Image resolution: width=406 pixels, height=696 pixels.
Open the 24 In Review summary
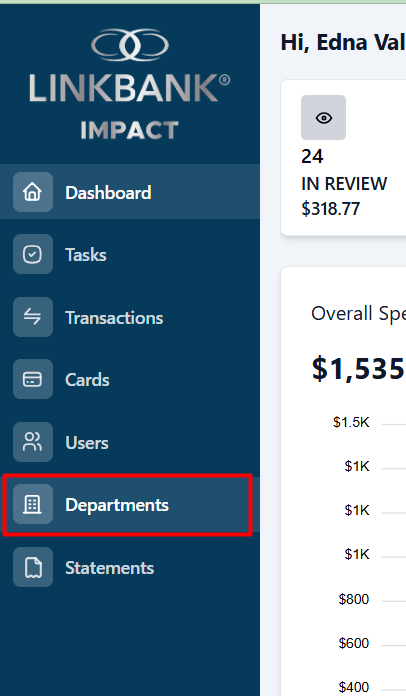343,158
